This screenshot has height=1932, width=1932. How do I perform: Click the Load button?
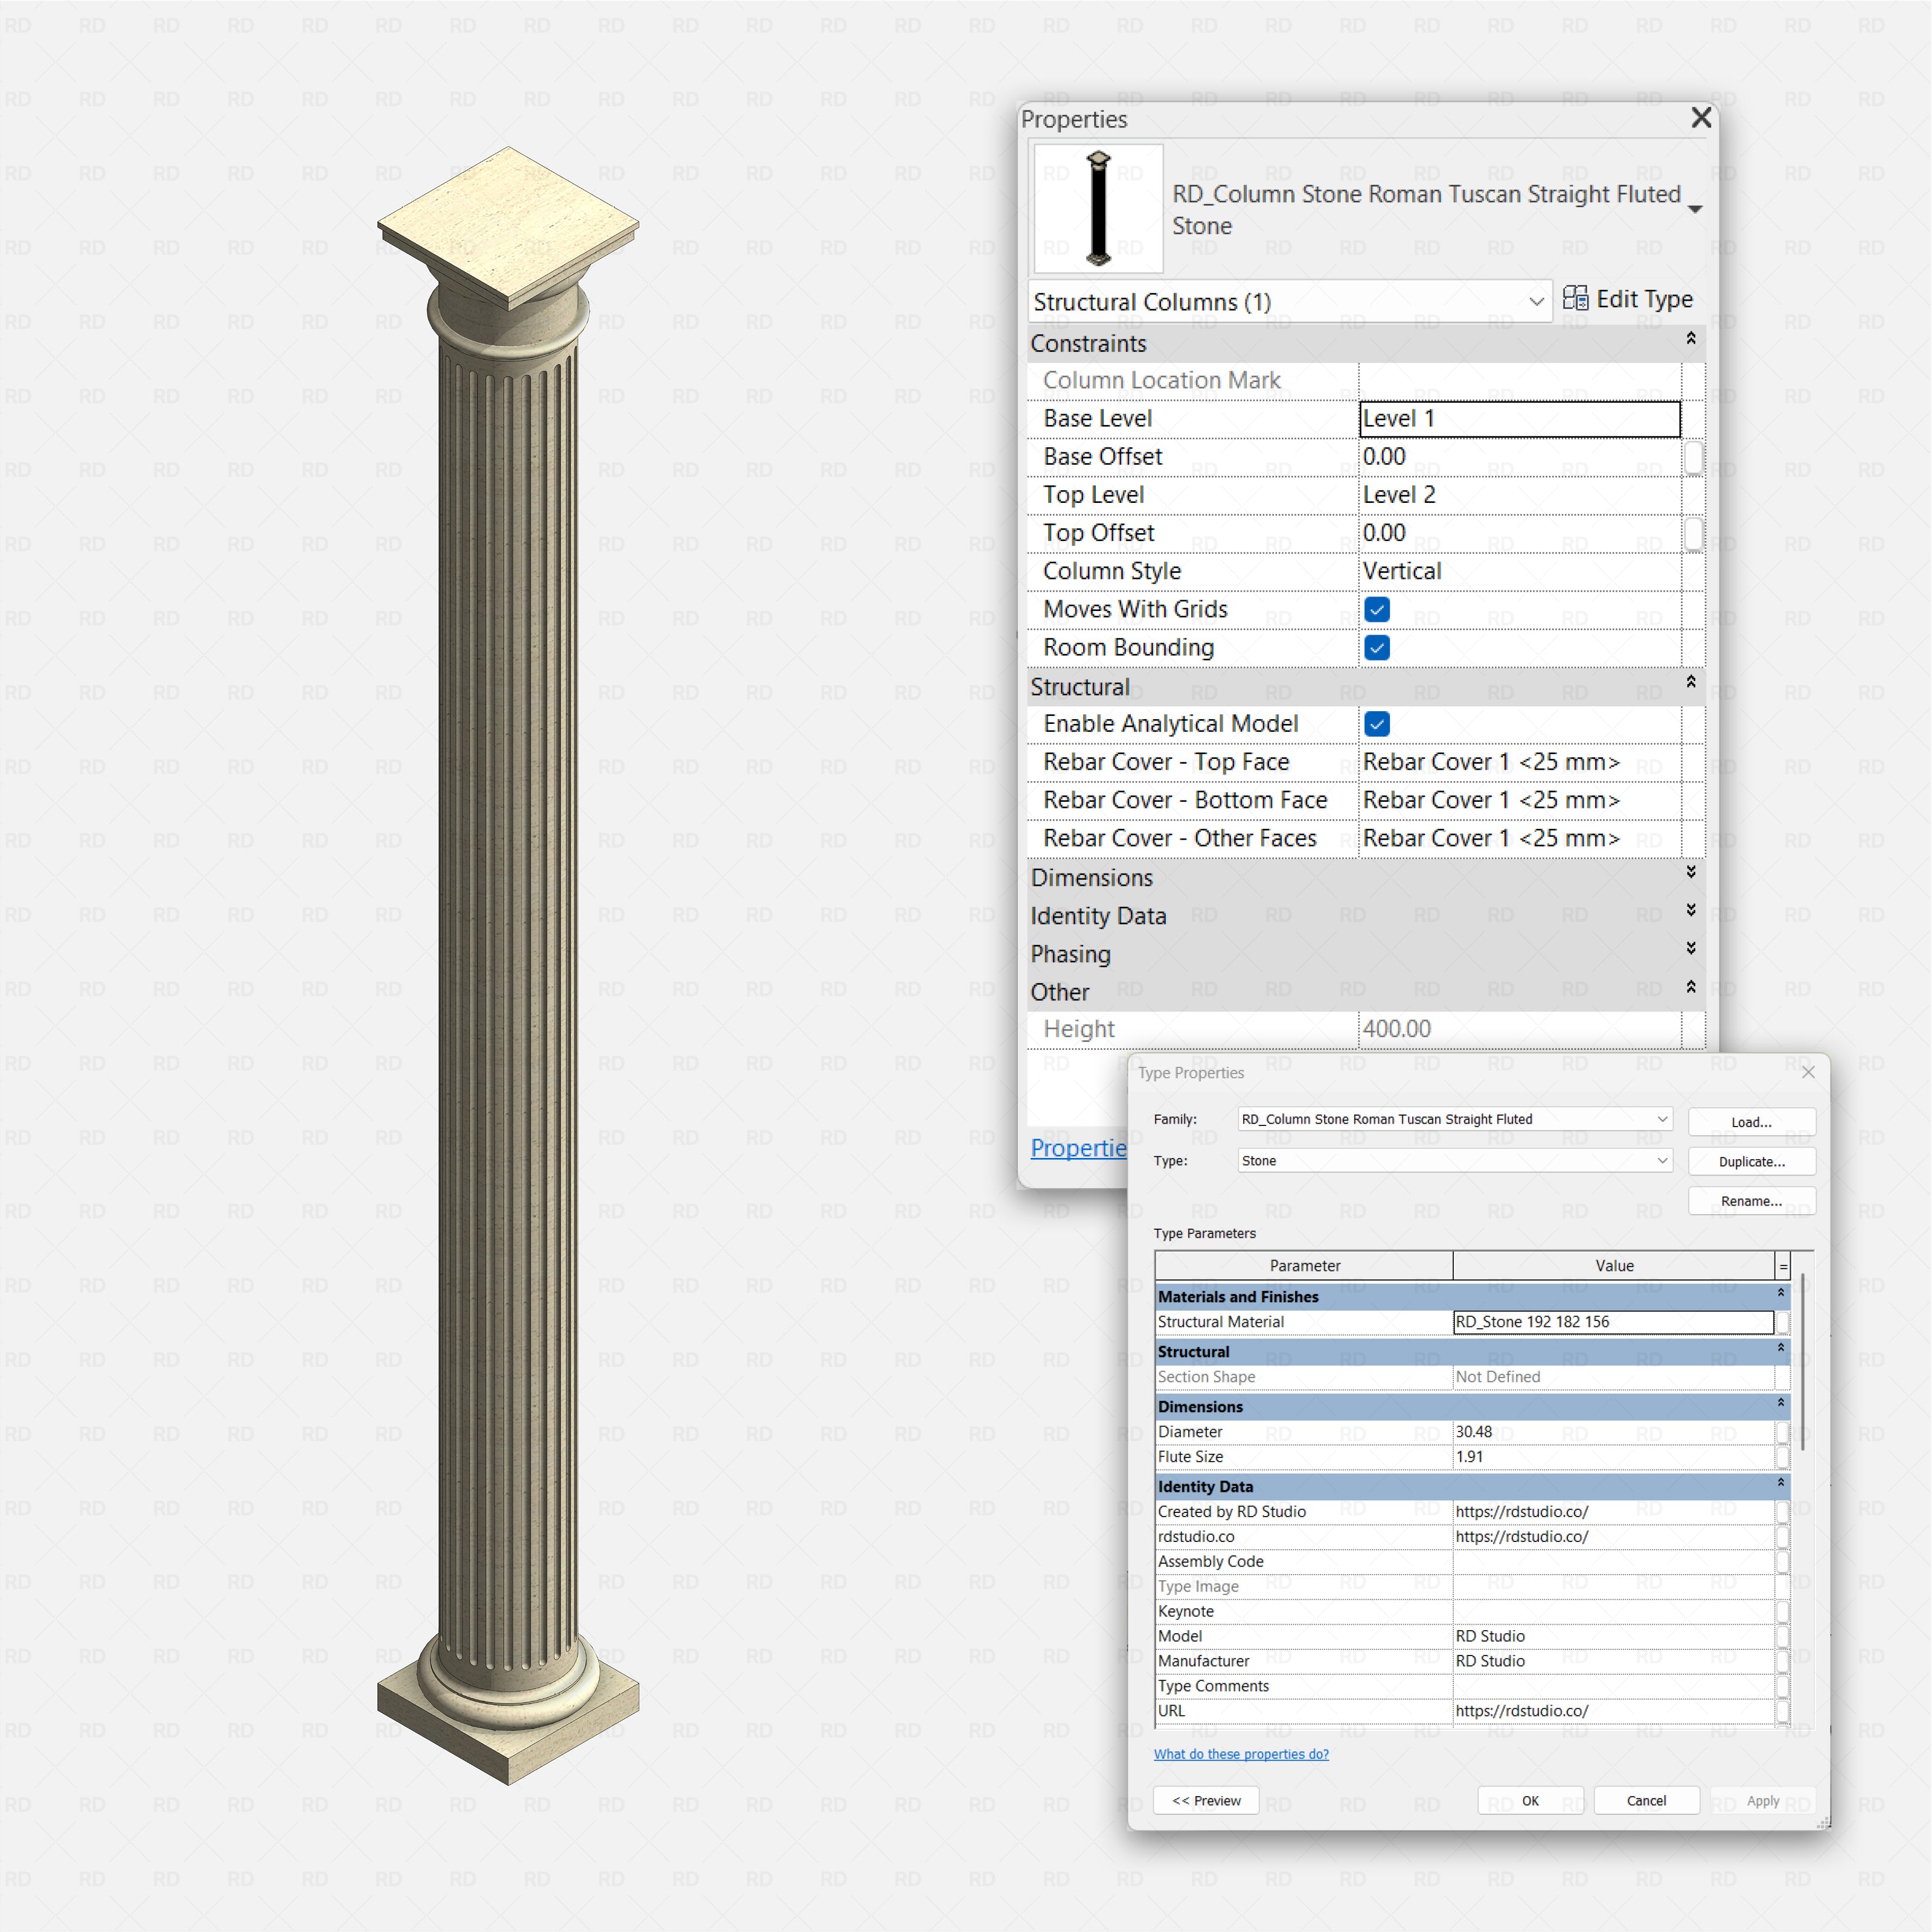[x=1751, y=1121]
